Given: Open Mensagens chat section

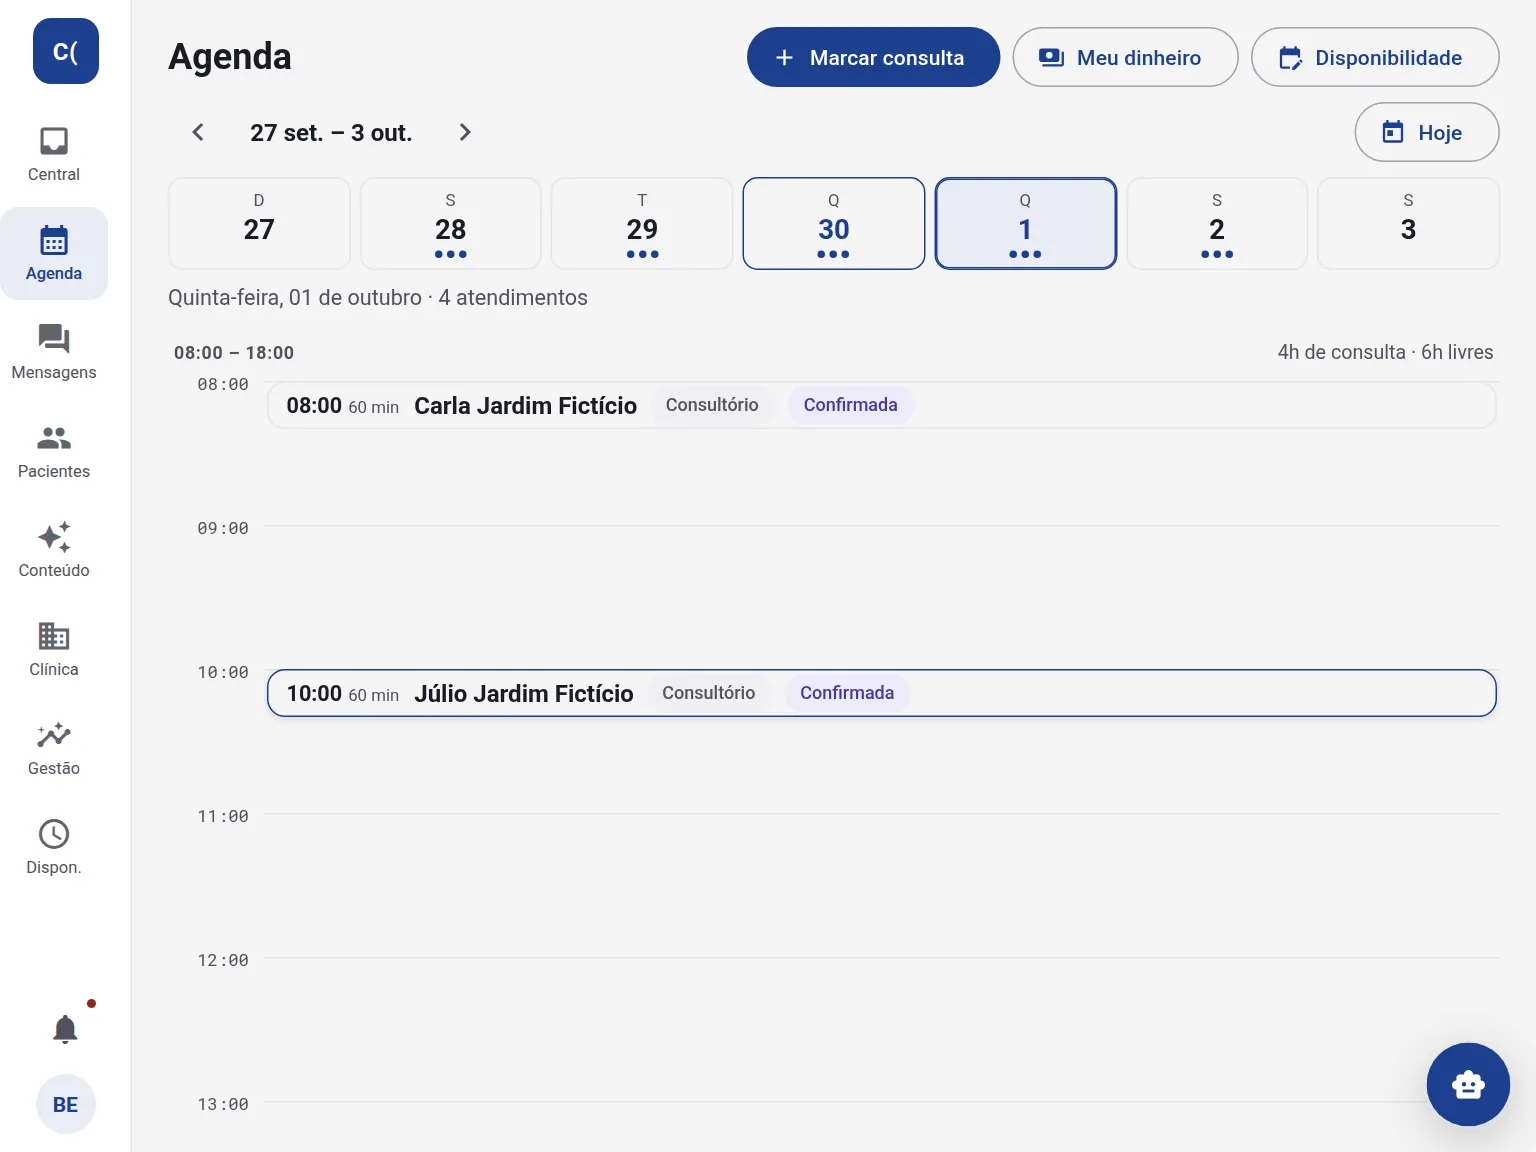Looking at the screenshot, I should coord(54,352).
